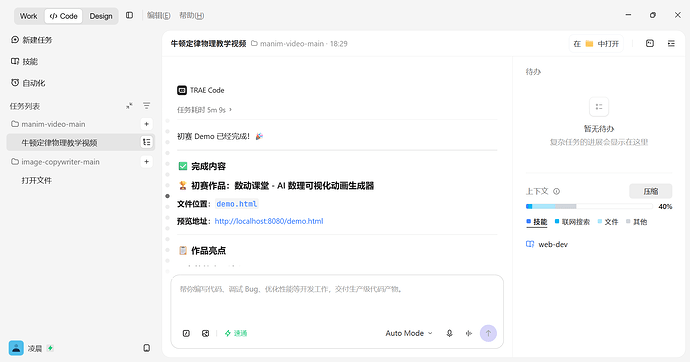
Task: Toggle the preview window icon in header
Action: (x=650, y=44)
